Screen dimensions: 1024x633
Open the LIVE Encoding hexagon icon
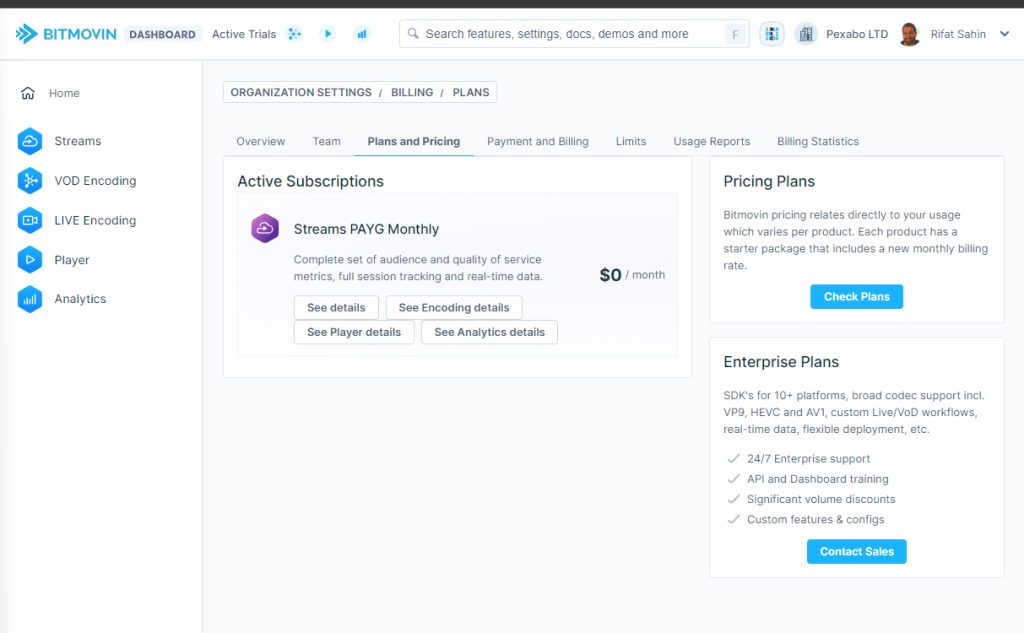(x=30, y=221)
